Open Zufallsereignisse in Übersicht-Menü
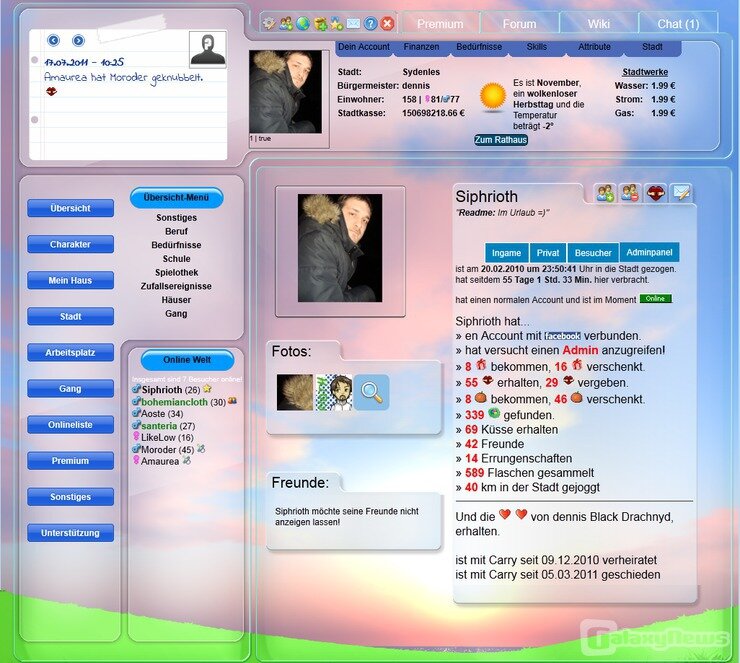 (176, 286)
